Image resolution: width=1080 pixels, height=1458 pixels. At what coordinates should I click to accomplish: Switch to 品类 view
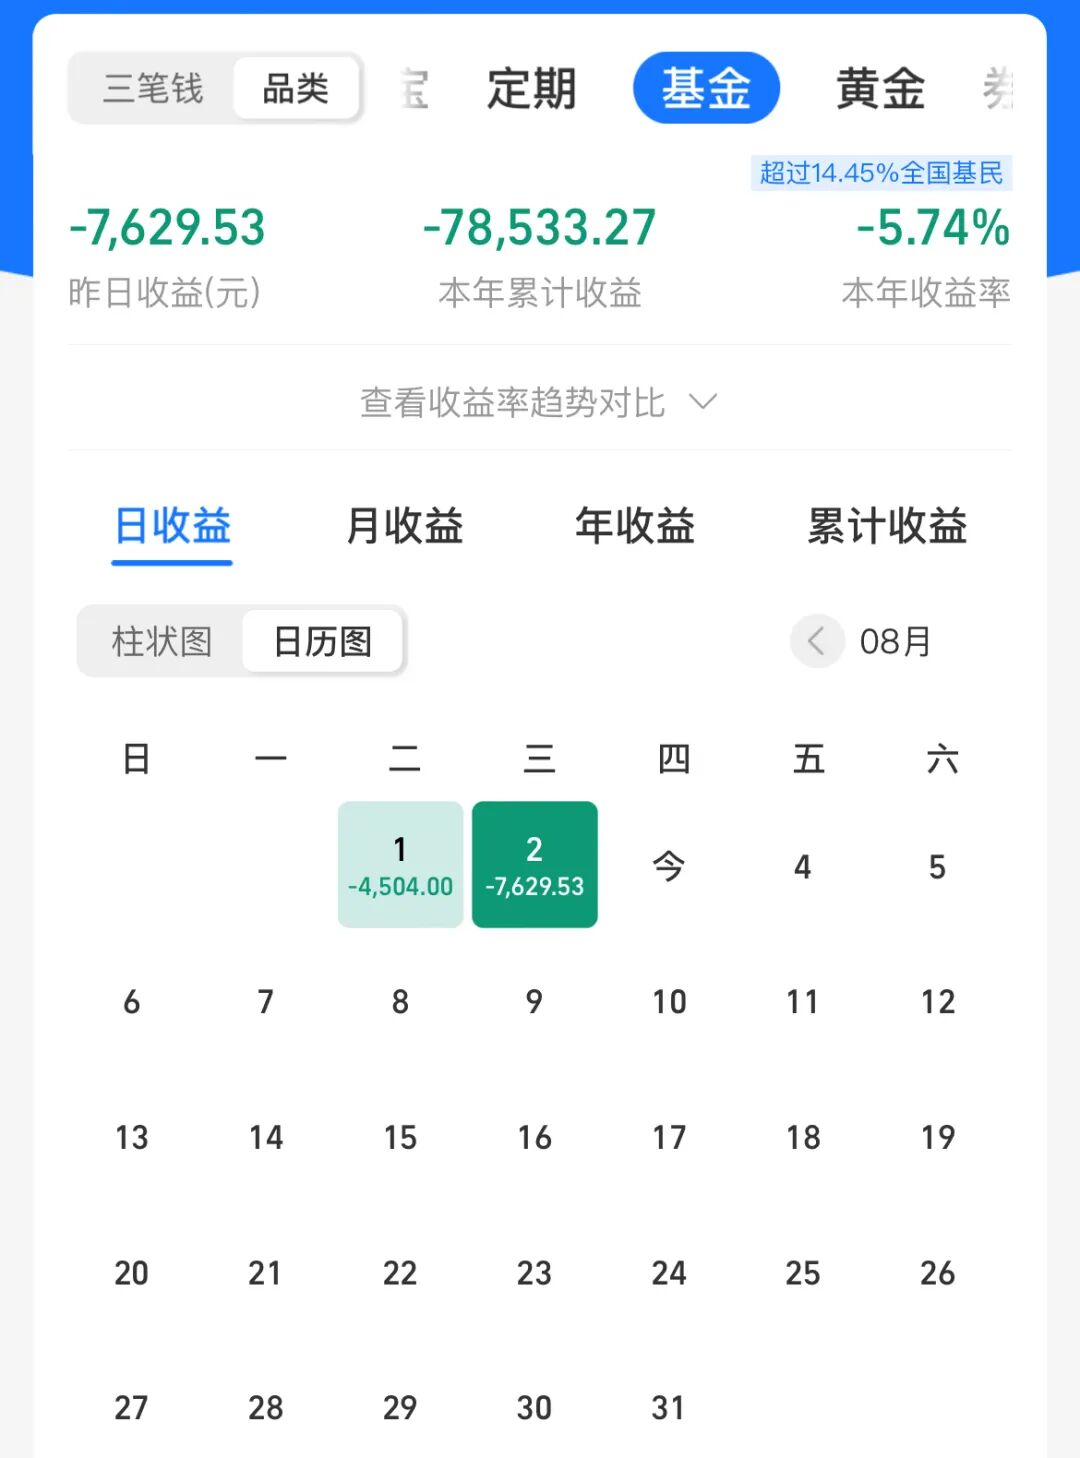tap(296, 89)
